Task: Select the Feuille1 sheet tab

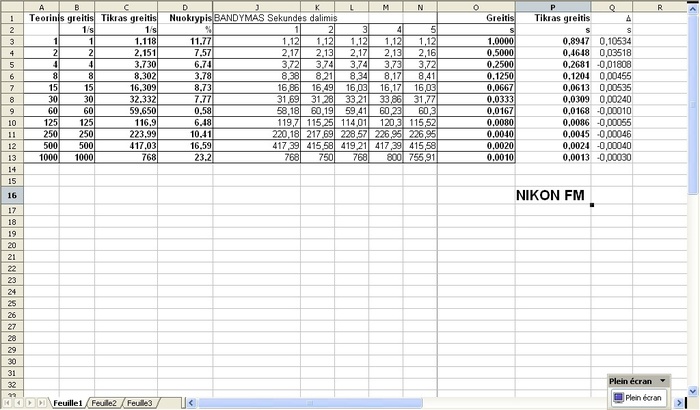Action: tap(67, 402)
